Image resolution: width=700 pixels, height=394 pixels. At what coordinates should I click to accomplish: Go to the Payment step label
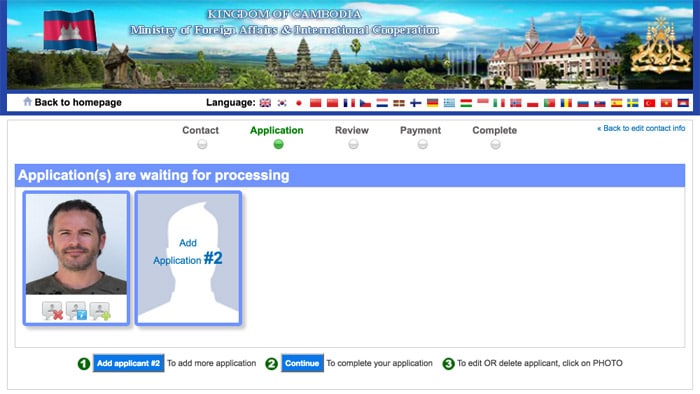pos(421,130)
